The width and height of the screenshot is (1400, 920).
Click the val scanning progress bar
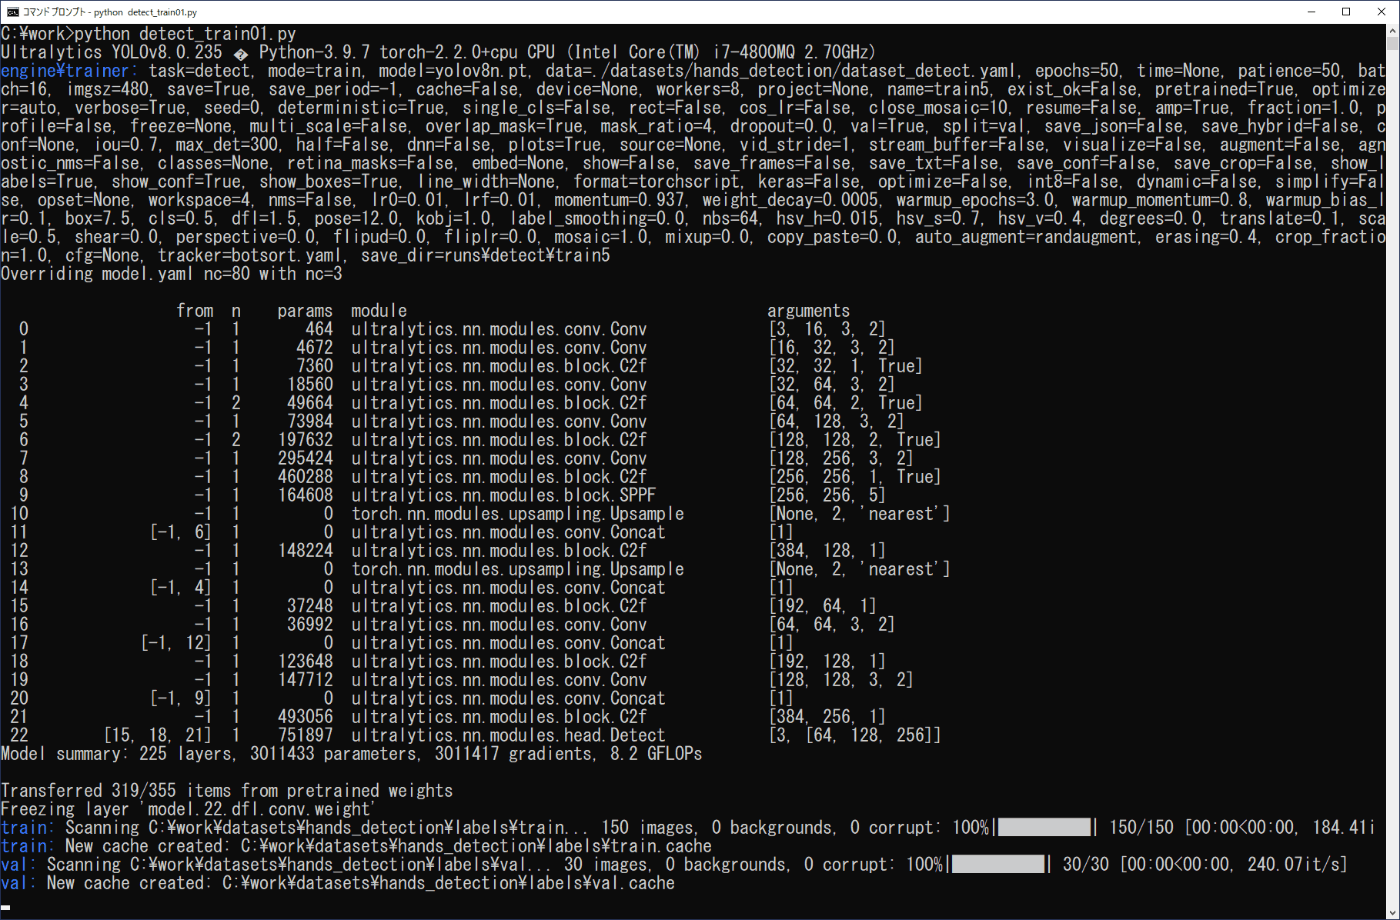[x=998, y=864]
